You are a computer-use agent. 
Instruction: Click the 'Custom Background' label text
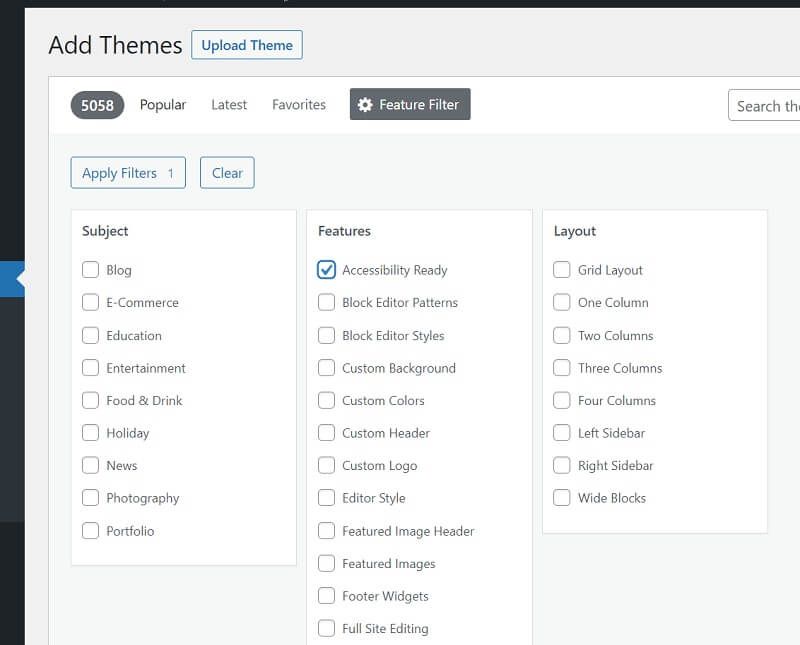click(399, 368)
